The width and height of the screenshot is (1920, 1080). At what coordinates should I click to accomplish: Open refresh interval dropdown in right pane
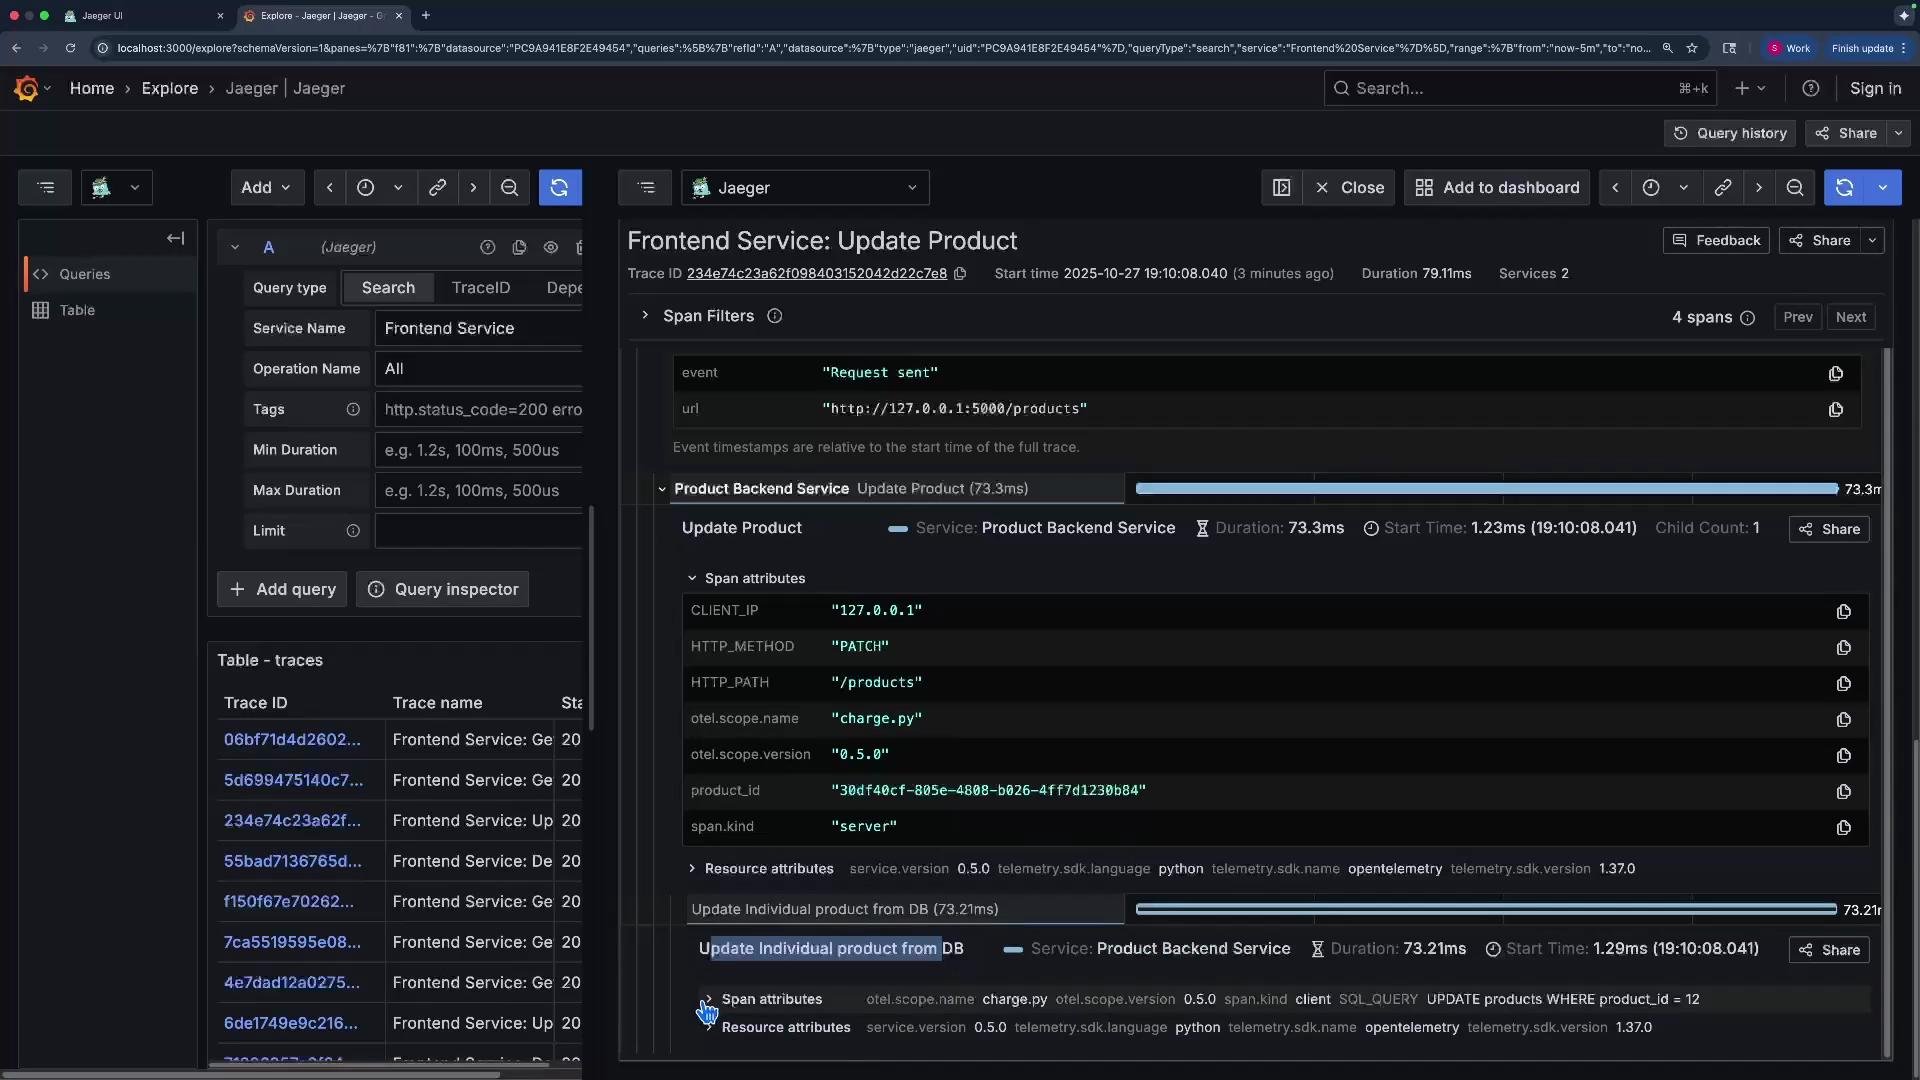click(1883, 187)
